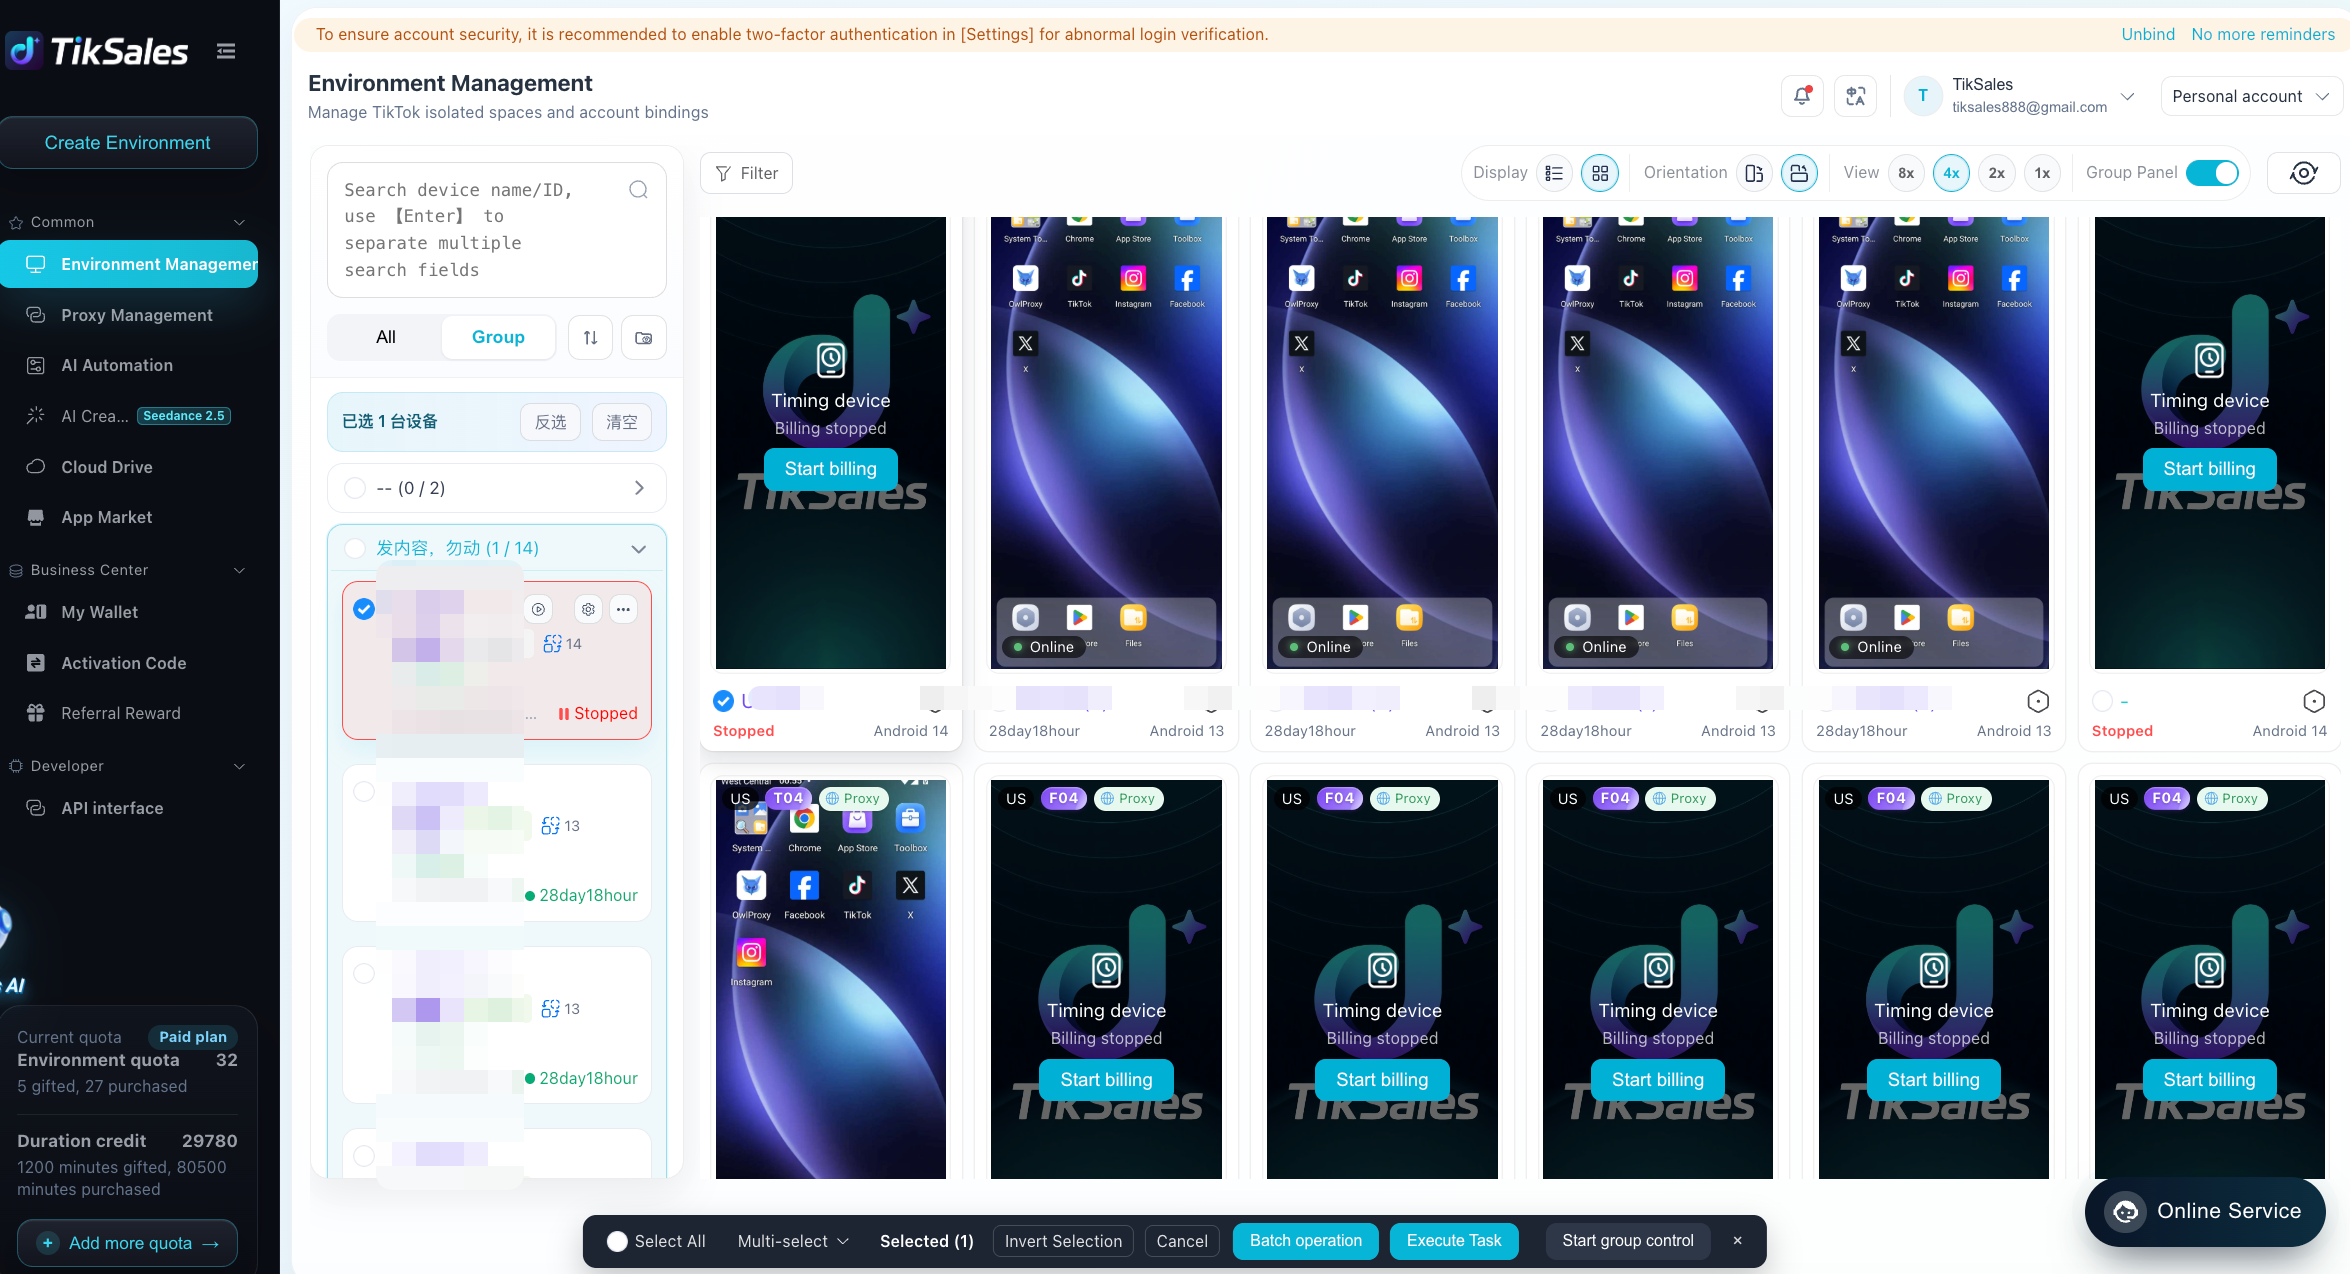Click hexagon icon under Android 14 stopped device

2313,701
